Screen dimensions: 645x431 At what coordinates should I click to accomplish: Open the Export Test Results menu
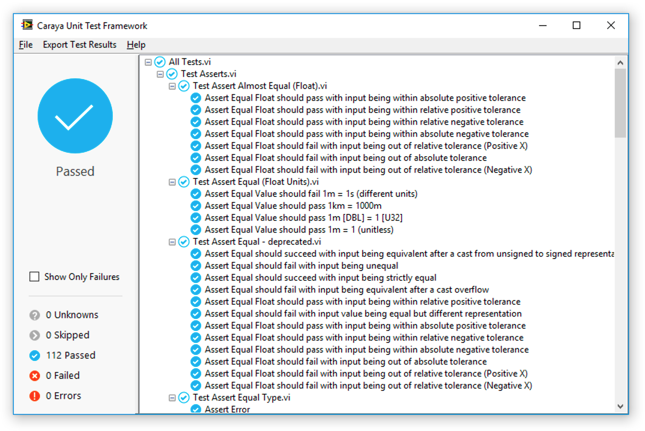coord(79,45)
